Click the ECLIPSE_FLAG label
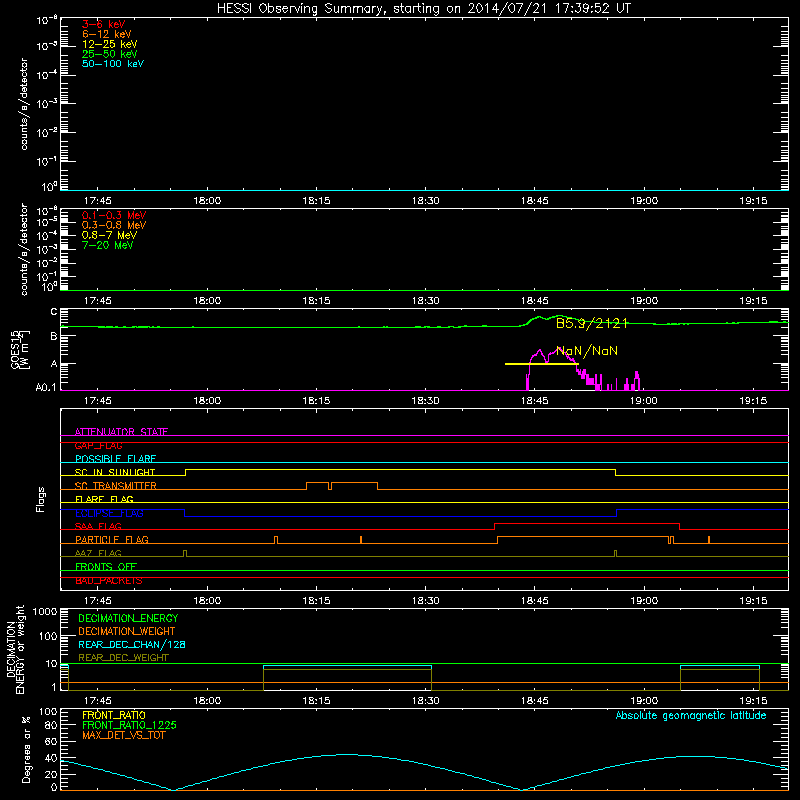This screenshot has width=800, height=800. click(109, 513)
